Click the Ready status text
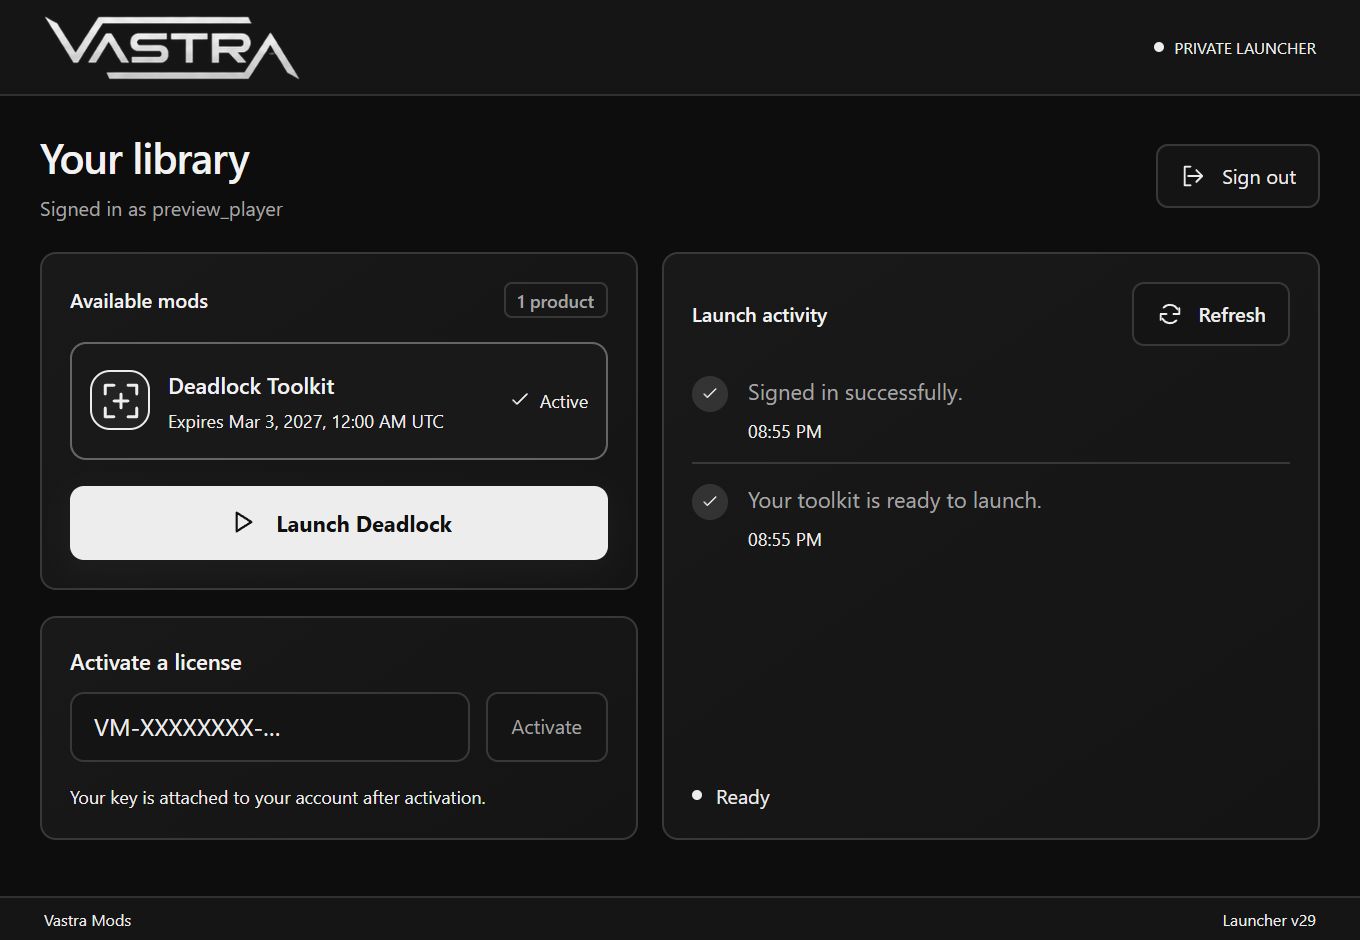Image resolution: width=1360 pixels, height=940 pixels. coord(743,797)
